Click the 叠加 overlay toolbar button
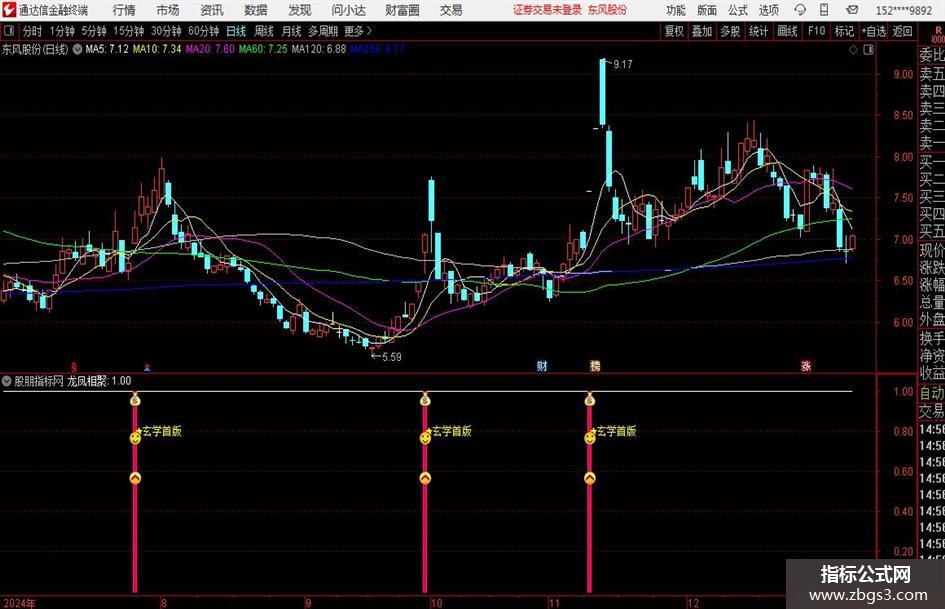Screen dimensions: 945x609 tap(702, 31)
